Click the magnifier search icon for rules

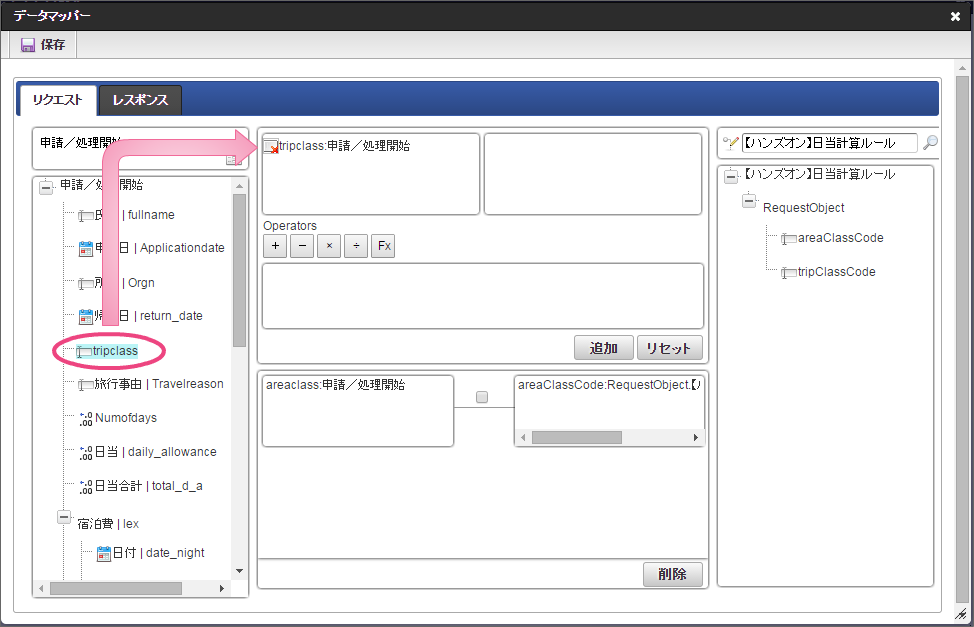(x=930, y=143)
